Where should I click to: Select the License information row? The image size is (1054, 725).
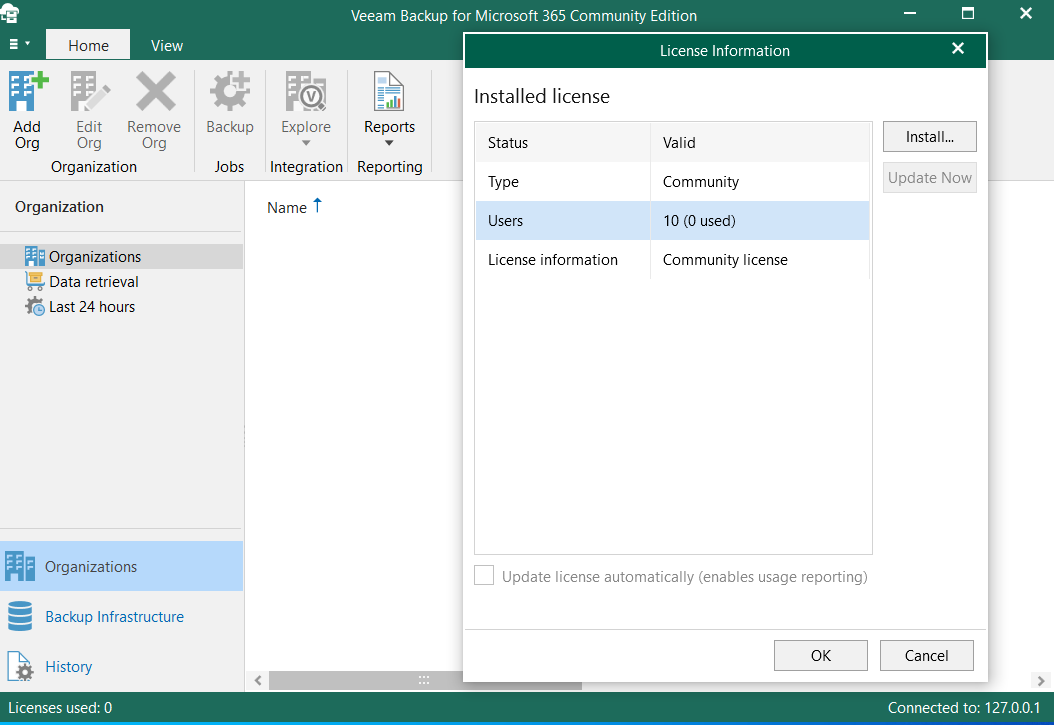click(672, 260)
